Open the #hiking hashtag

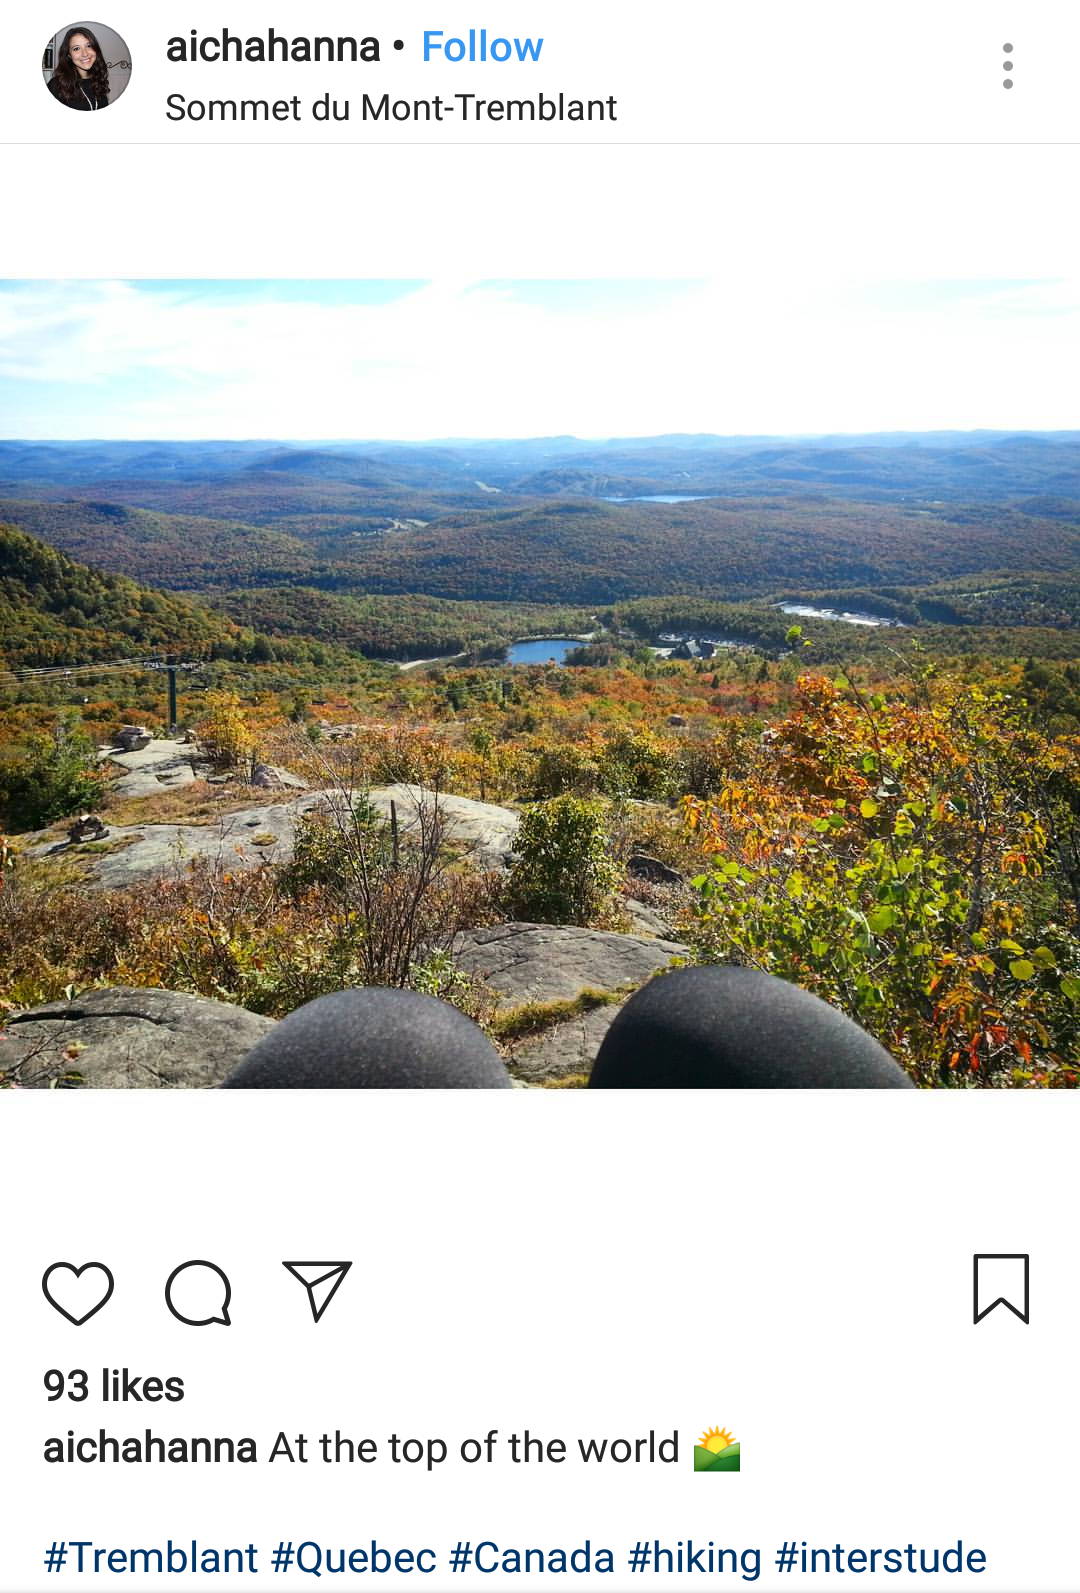(695, 1557)
